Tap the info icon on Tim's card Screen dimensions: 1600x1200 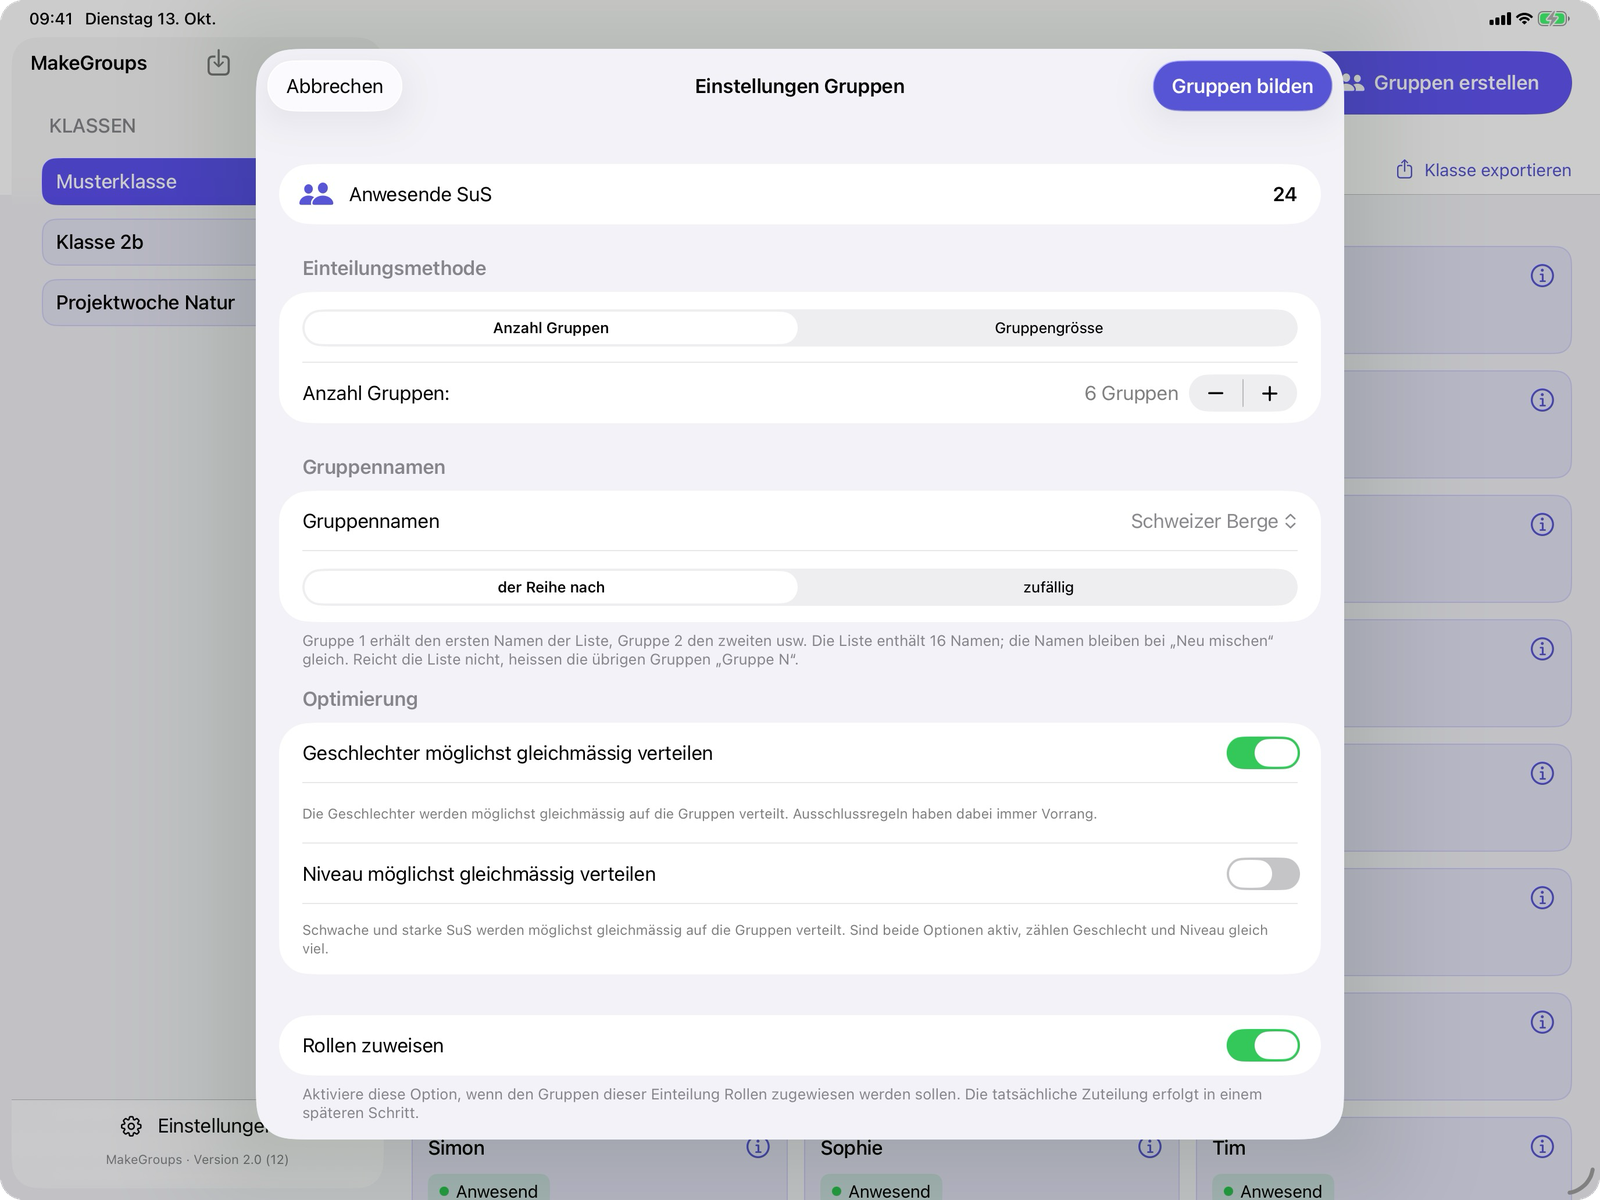tap(1542, 1146)
